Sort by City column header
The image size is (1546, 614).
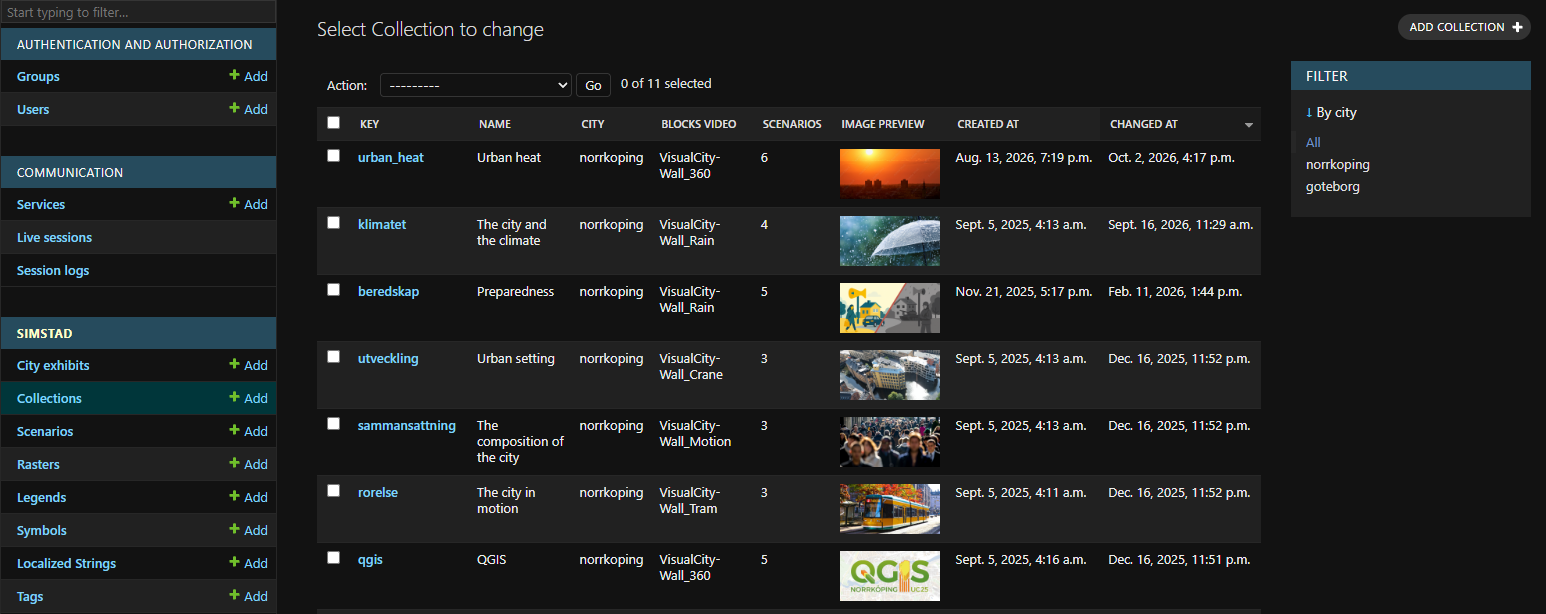(x=593, y=124)
